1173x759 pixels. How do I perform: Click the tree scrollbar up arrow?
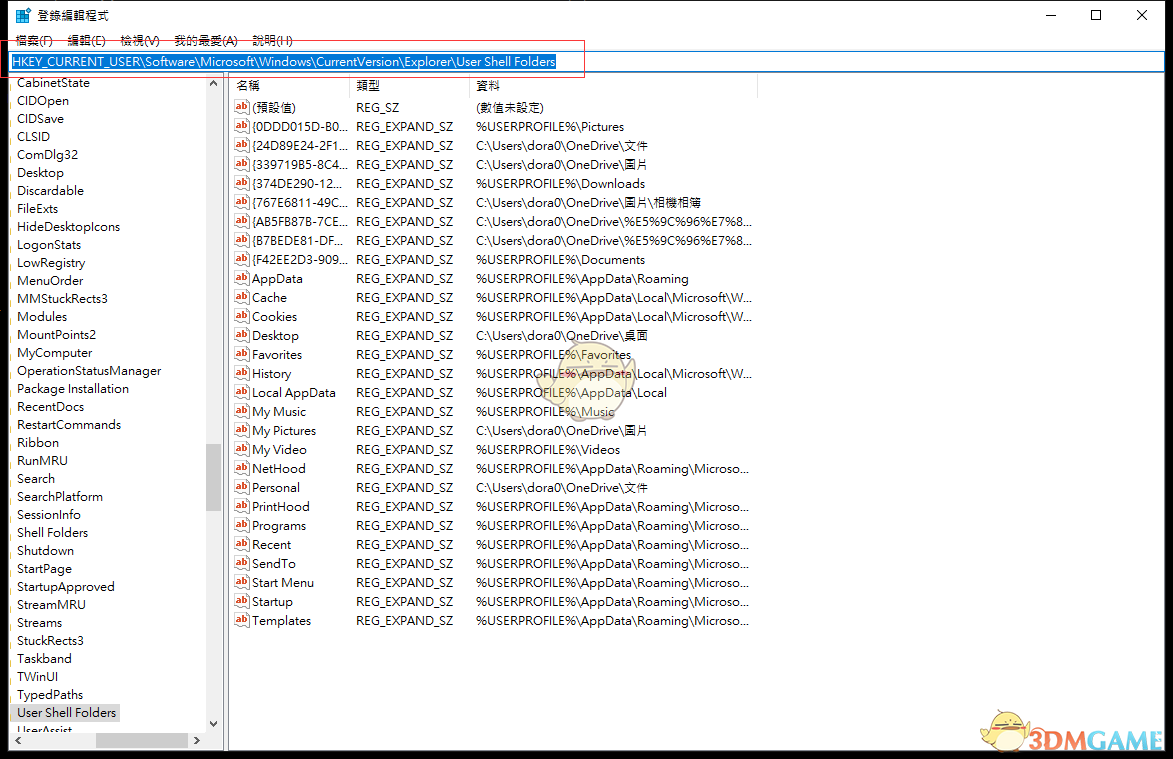[x=213, y=84]
